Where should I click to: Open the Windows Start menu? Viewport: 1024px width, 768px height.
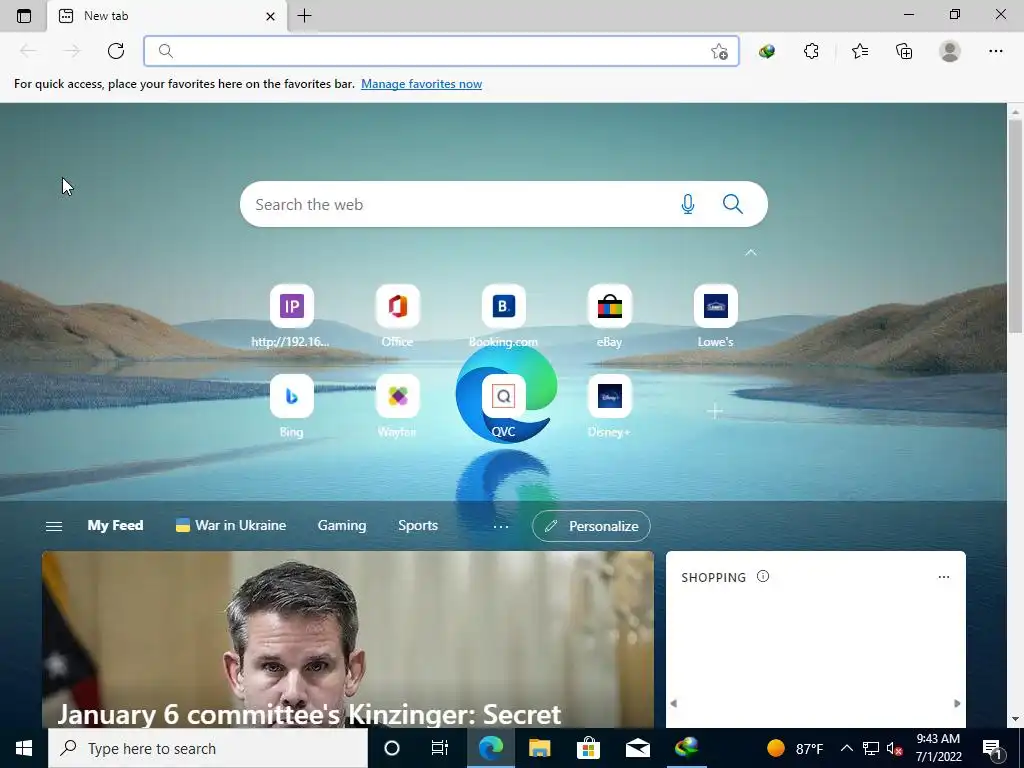click(x=24, y=748)
